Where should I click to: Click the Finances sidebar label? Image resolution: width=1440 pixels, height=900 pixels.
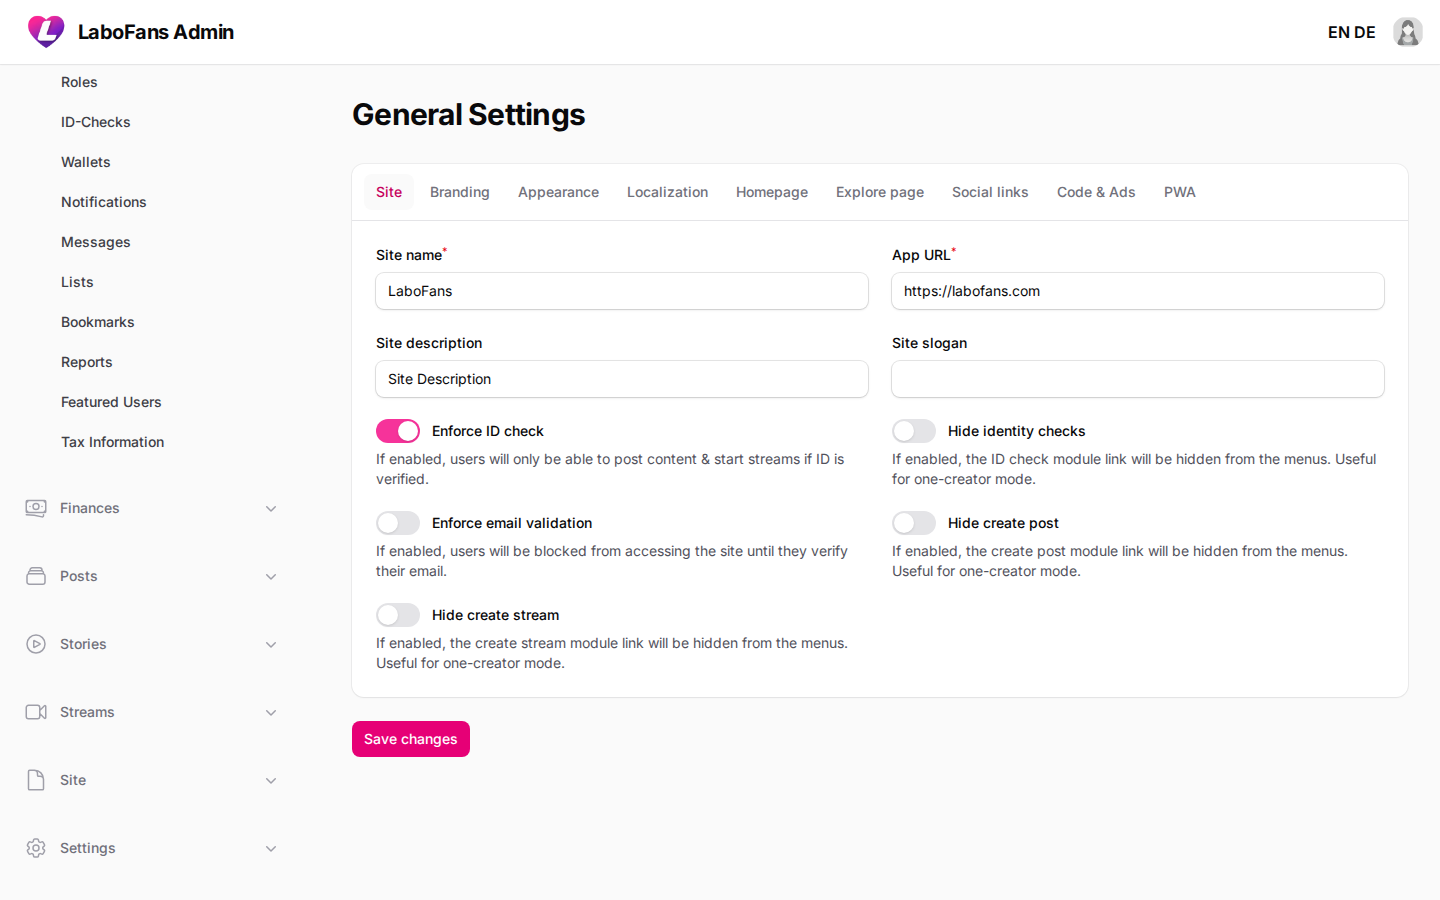click(90, 508)
